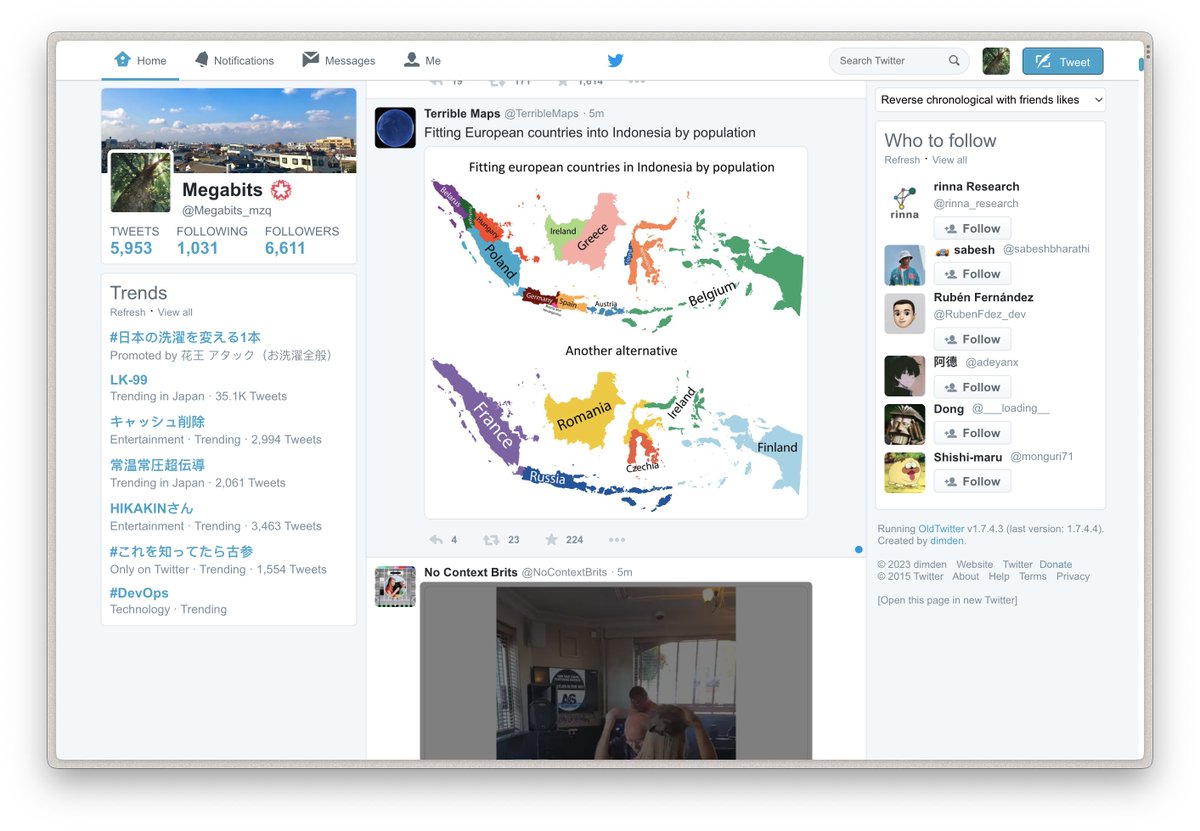Click the Notifications bell icon
This screenshot has height=831, width=1200.
click(202, 59)
